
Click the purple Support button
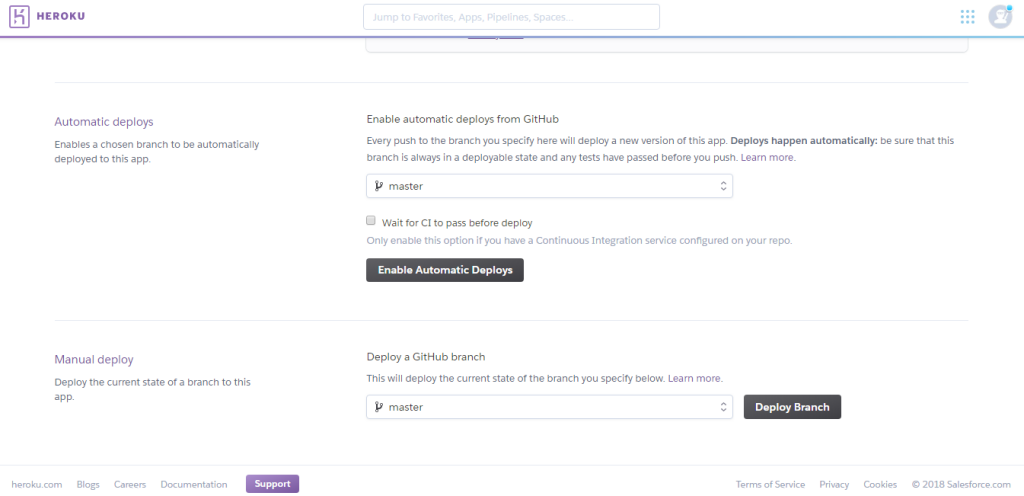coord(272,484)
